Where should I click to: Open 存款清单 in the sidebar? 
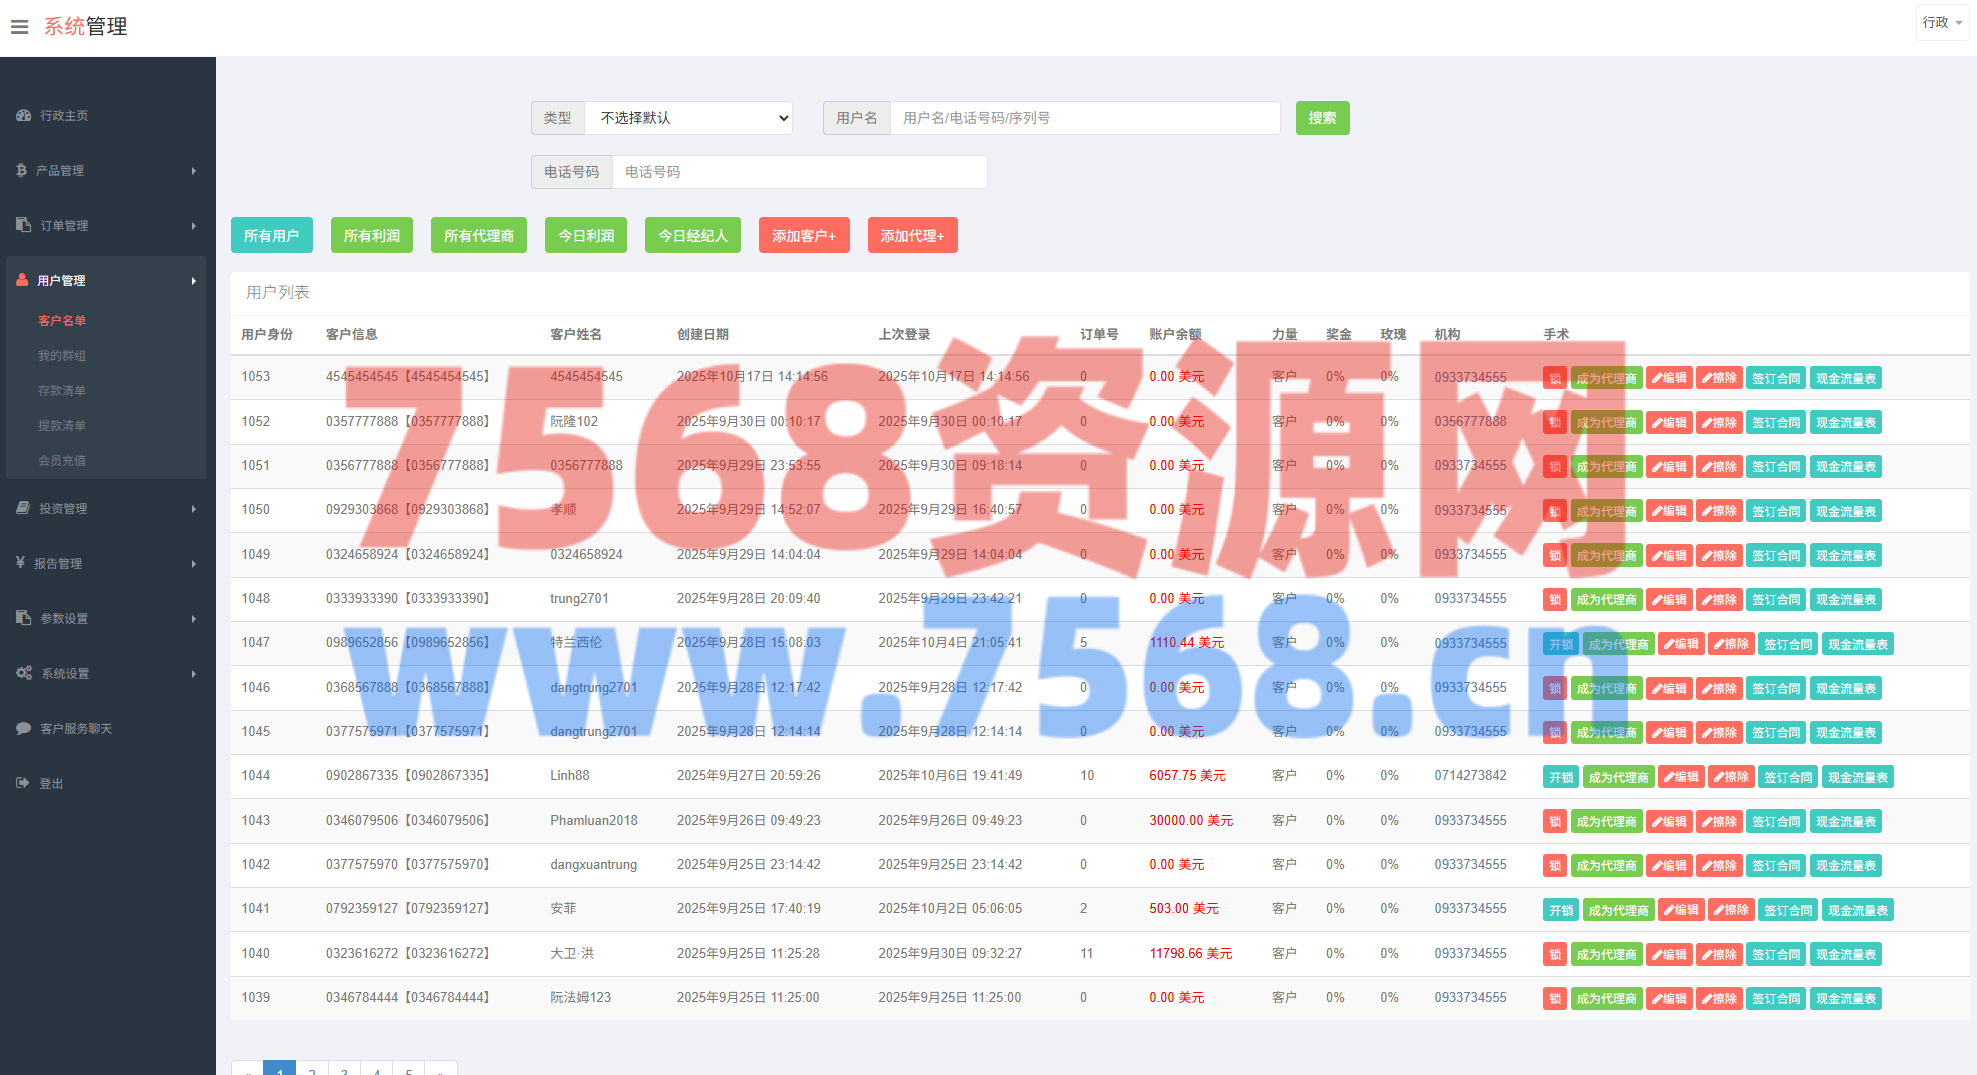pyautogui.click(x=62, y=390)
